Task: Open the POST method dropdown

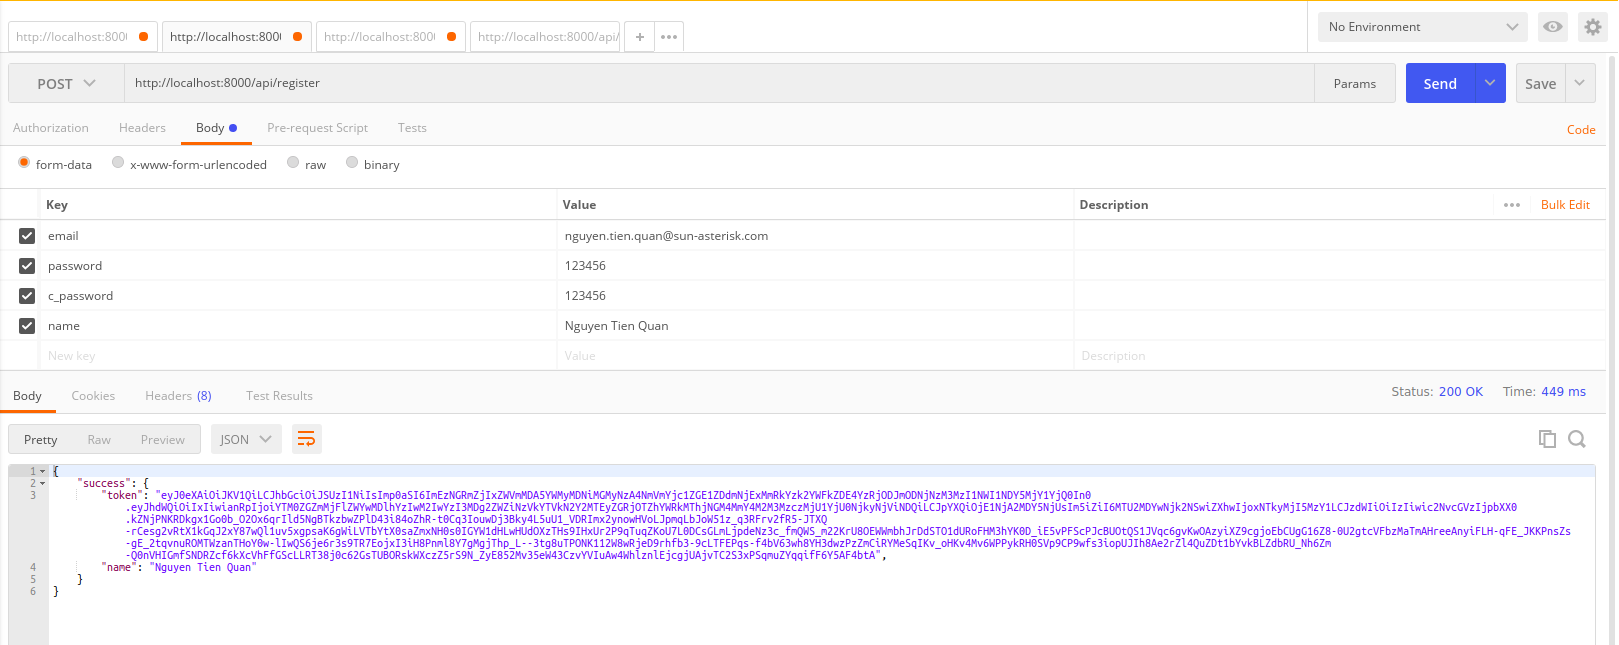Action: pos(66,84)
